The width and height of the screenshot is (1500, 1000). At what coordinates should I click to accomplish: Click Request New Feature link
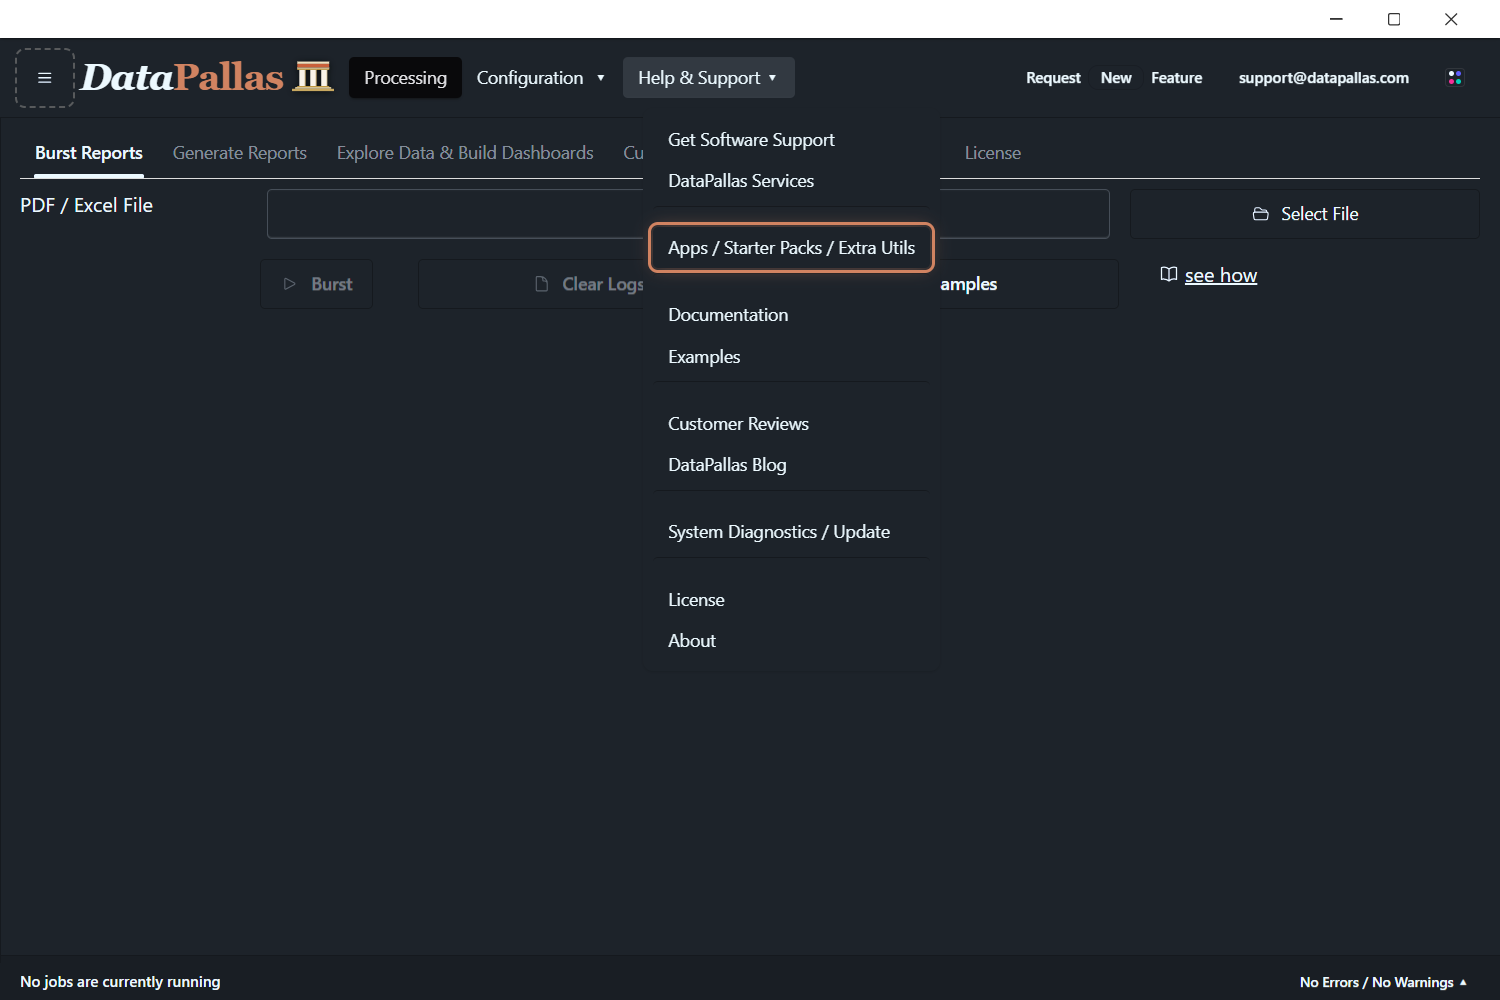point(1114,78)
